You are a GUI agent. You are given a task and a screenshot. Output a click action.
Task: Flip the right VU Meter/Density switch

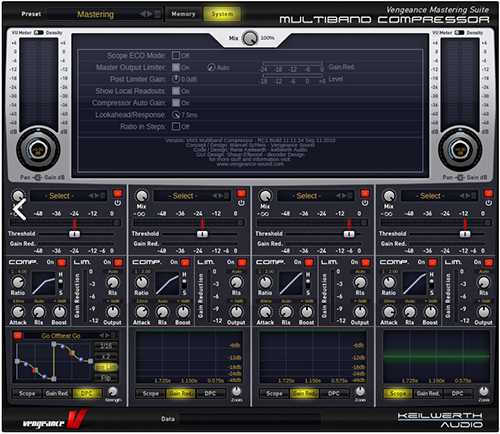459,32
